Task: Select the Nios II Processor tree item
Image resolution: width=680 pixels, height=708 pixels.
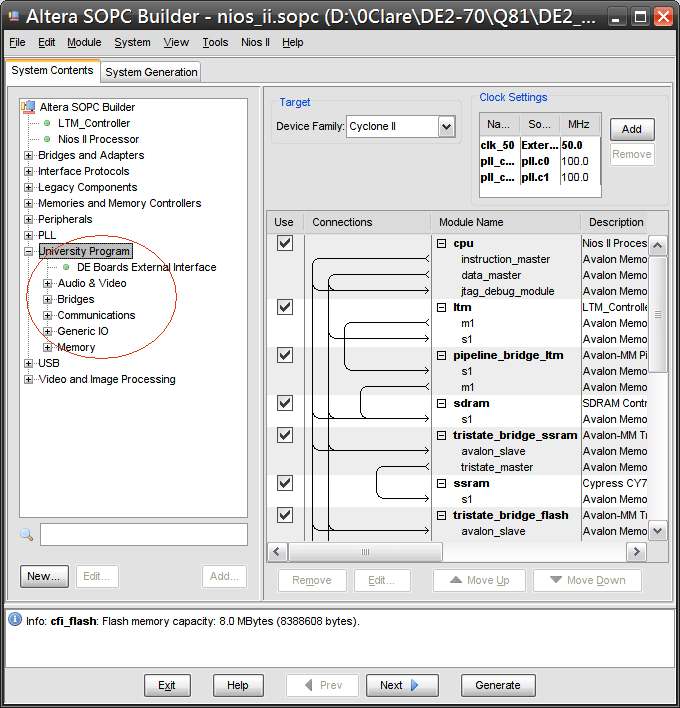Action: tap(98, 139)
